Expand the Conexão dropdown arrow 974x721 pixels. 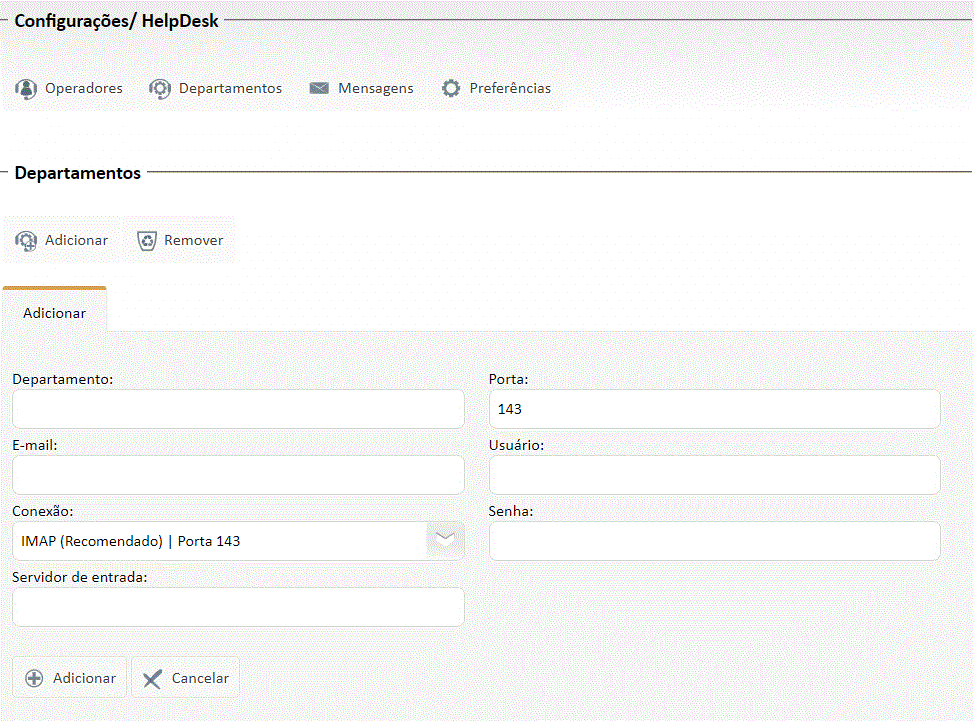445,540
